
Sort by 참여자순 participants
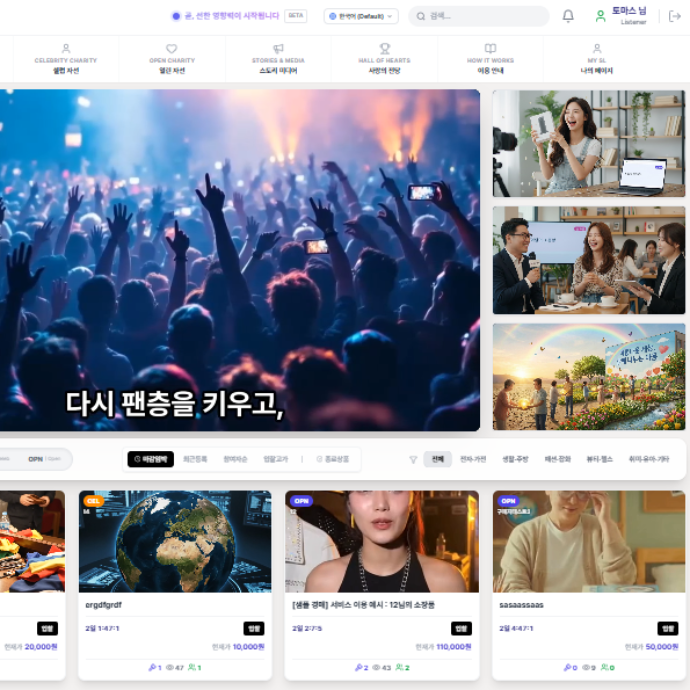235,459
